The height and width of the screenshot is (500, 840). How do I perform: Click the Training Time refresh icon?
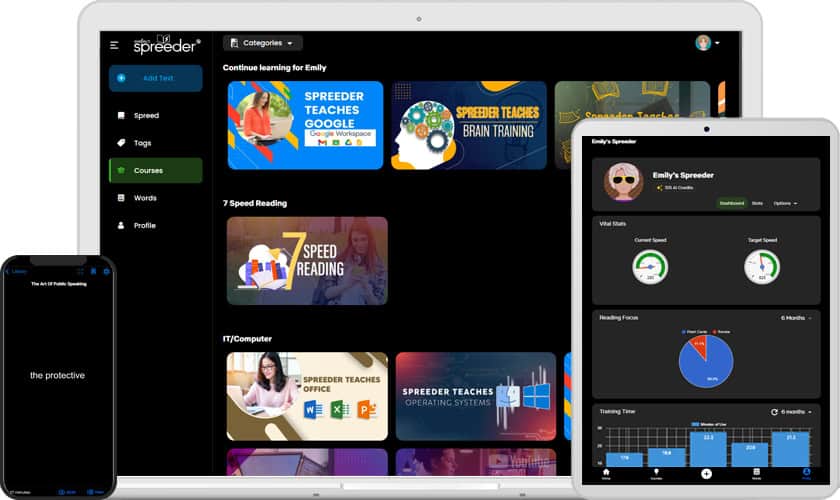[x=774, y=412]
